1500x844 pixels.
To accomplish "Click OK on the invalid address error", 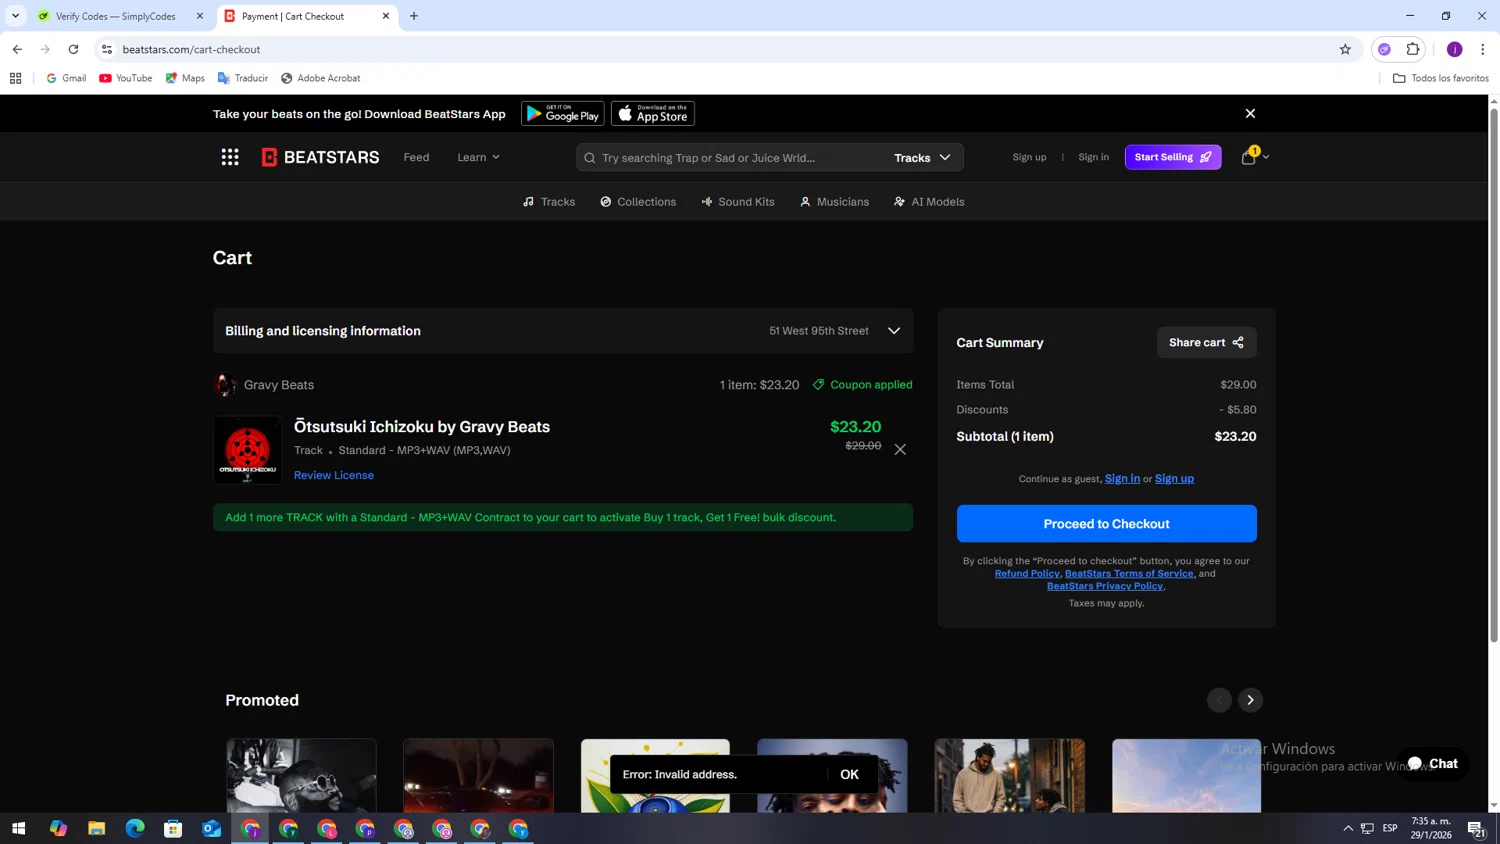I will [x=849, y=774].
